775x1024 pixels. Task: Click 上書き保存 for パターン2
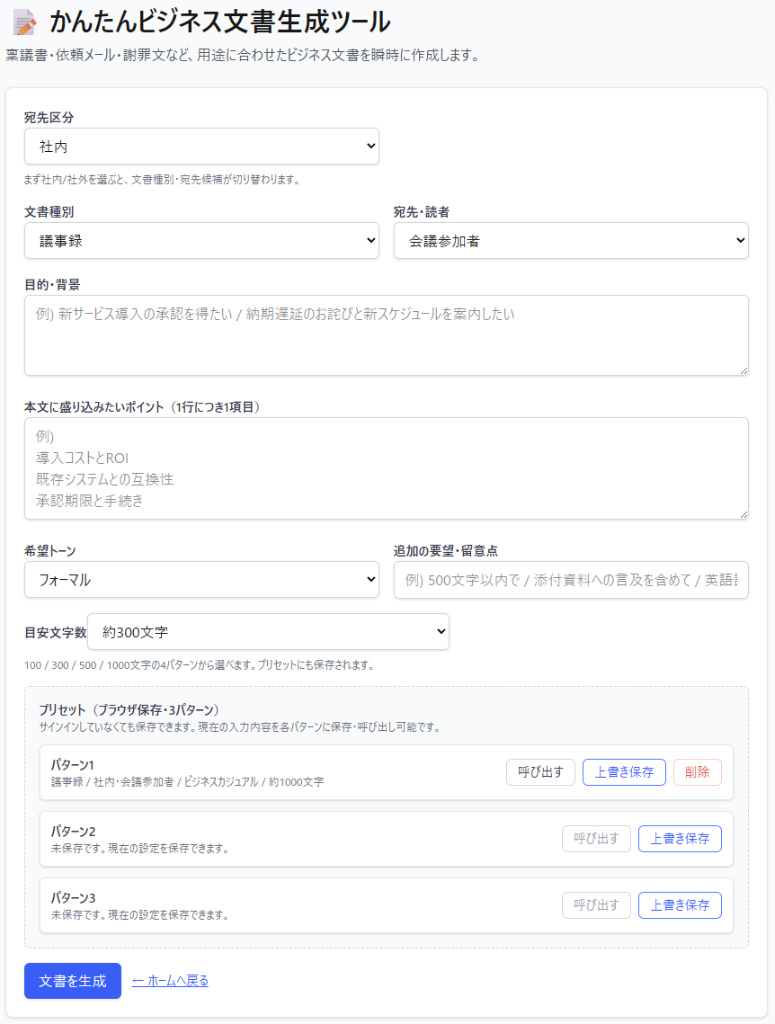point(680,838)
